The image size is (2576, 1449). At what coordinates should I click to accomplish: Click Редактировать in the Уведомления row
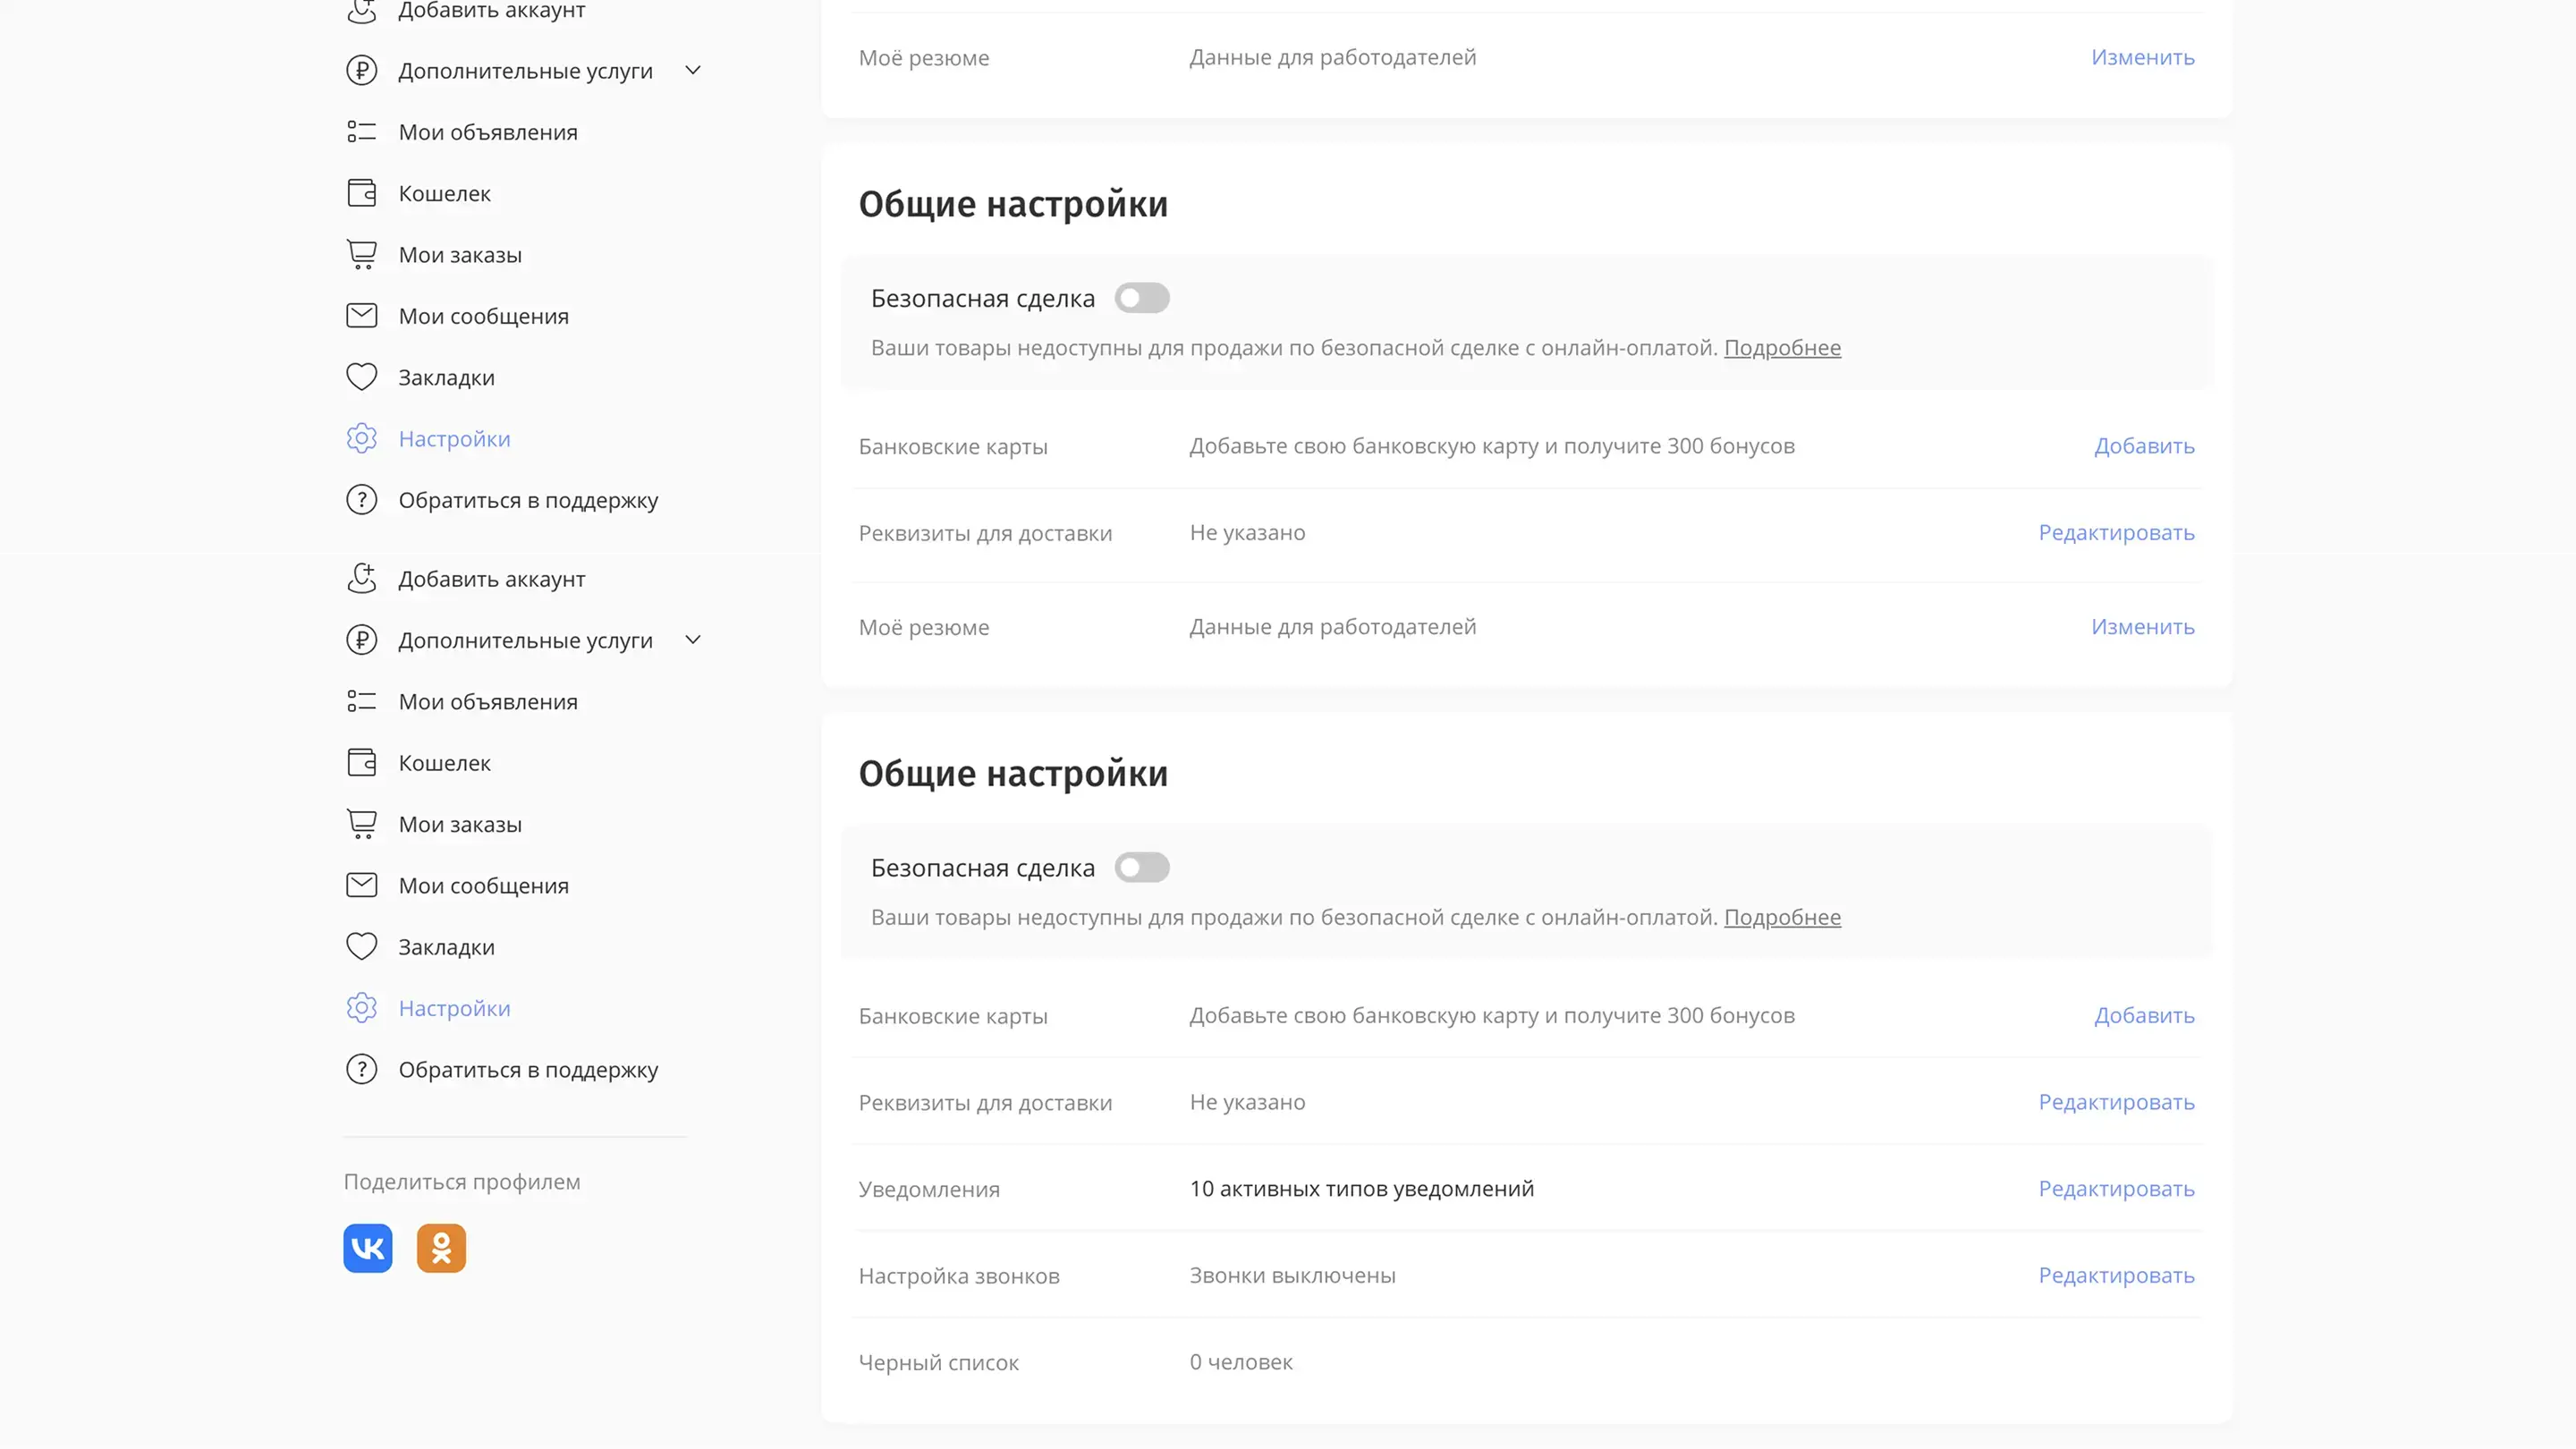point(2116,1188)
